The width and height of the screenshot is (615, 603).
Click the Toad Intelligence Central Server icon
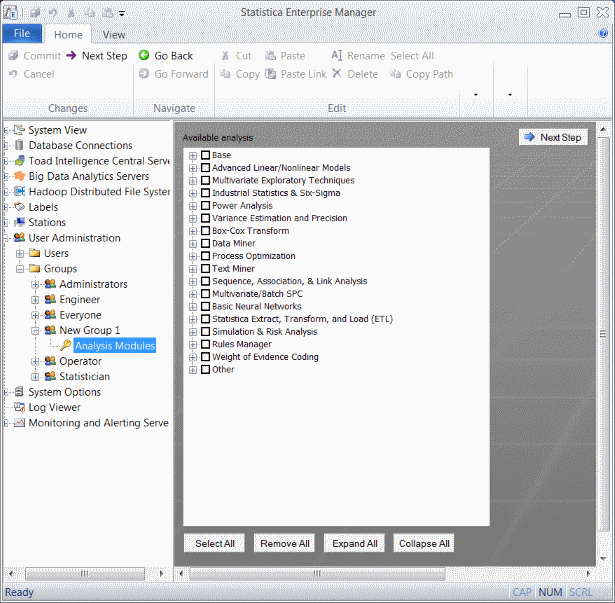(19, 160)
